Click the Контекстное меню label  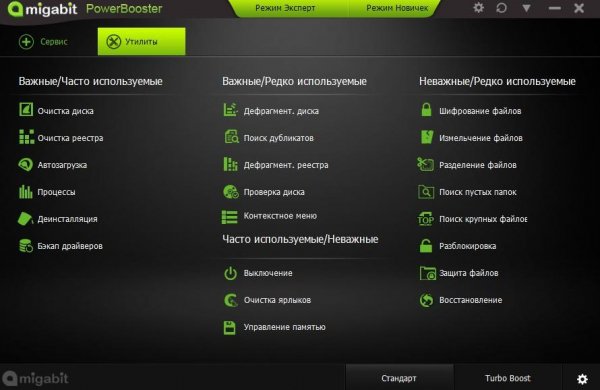(x=280, y=216)
